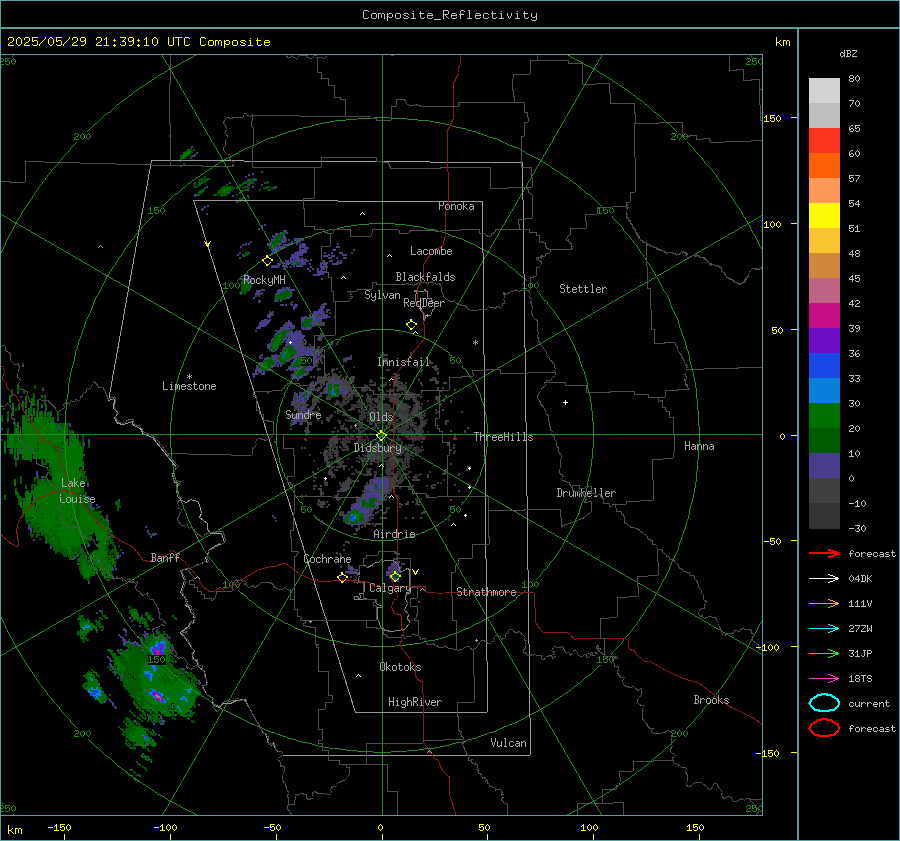Click the ThreeHills label

503,437
